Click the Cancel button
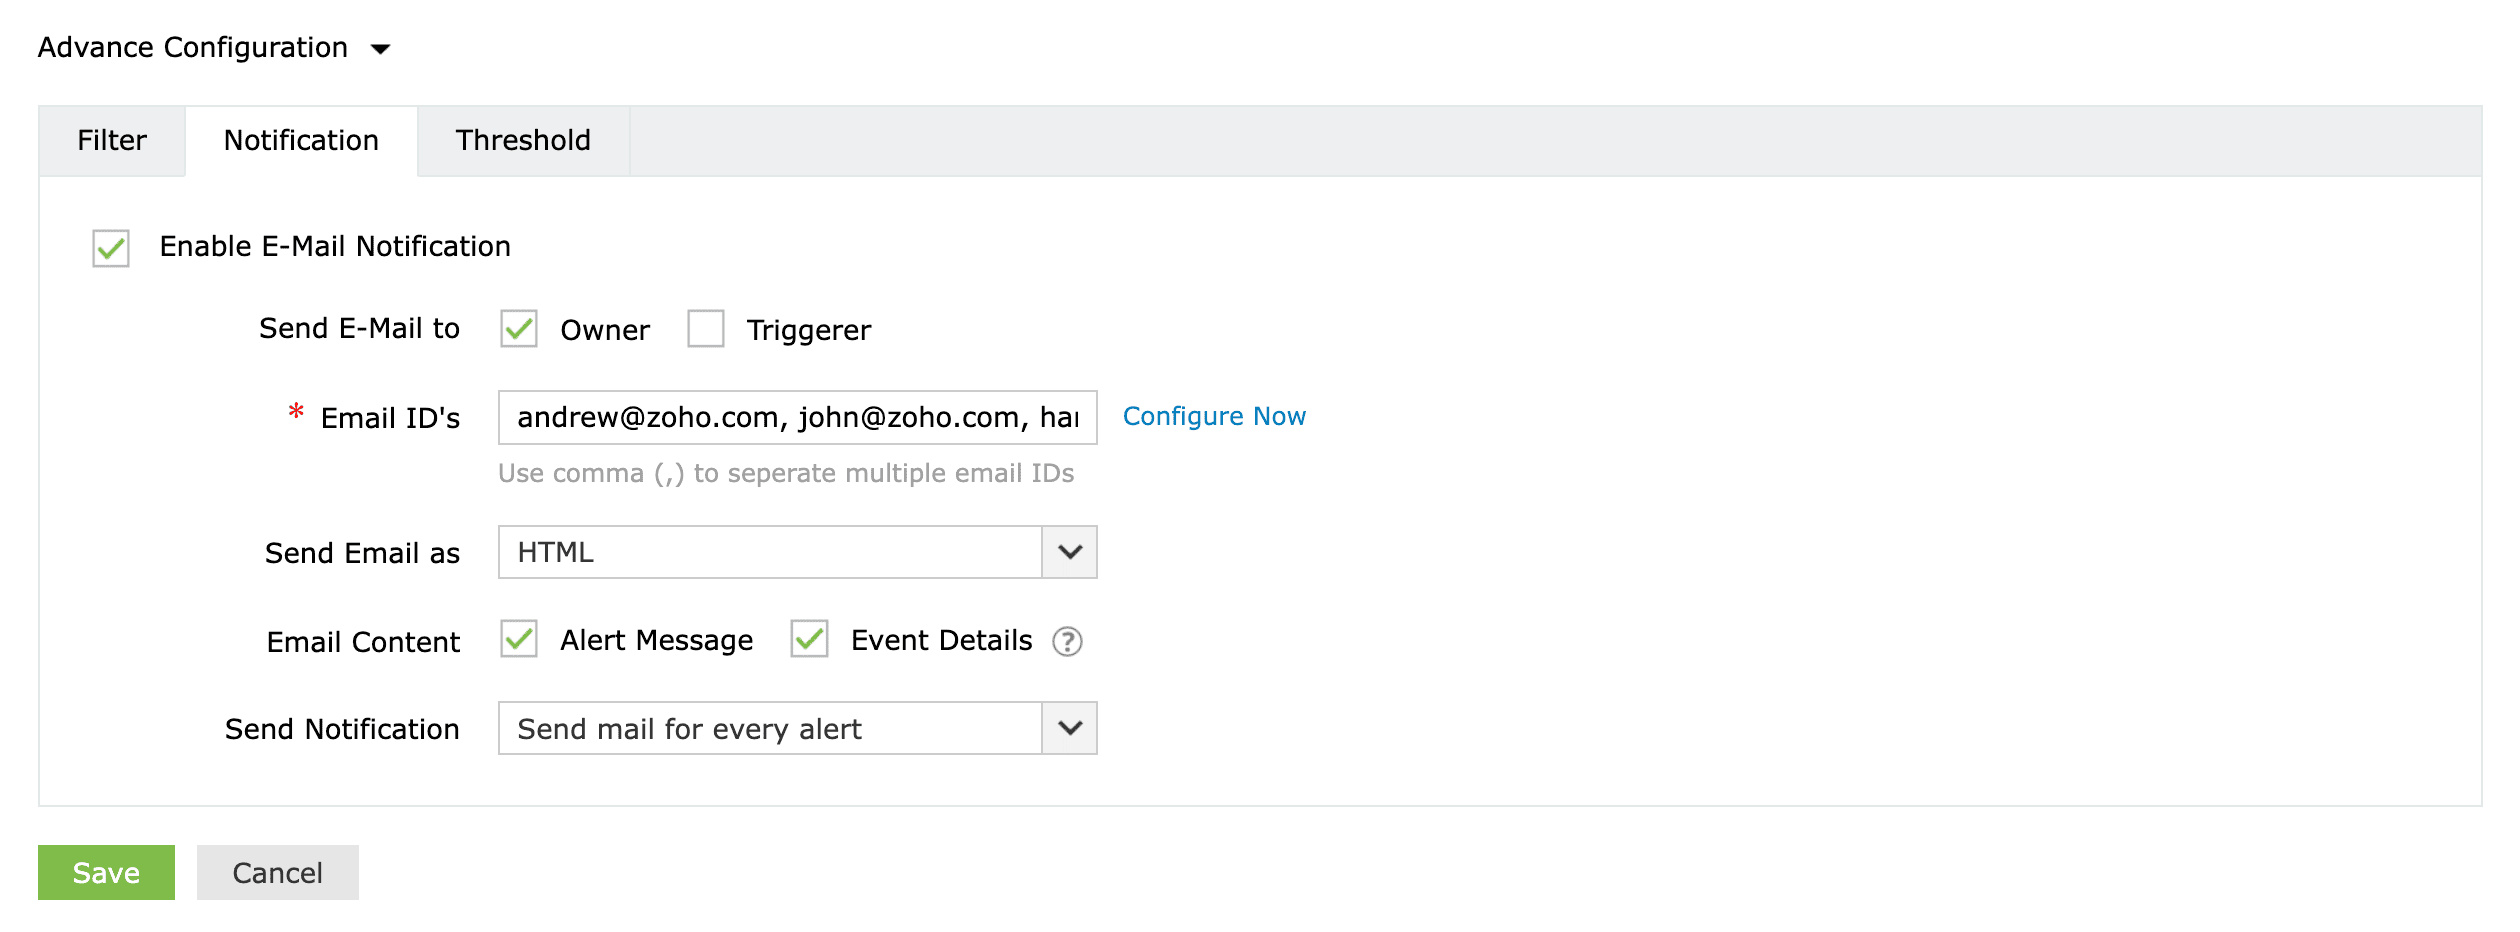 [277, 871]
